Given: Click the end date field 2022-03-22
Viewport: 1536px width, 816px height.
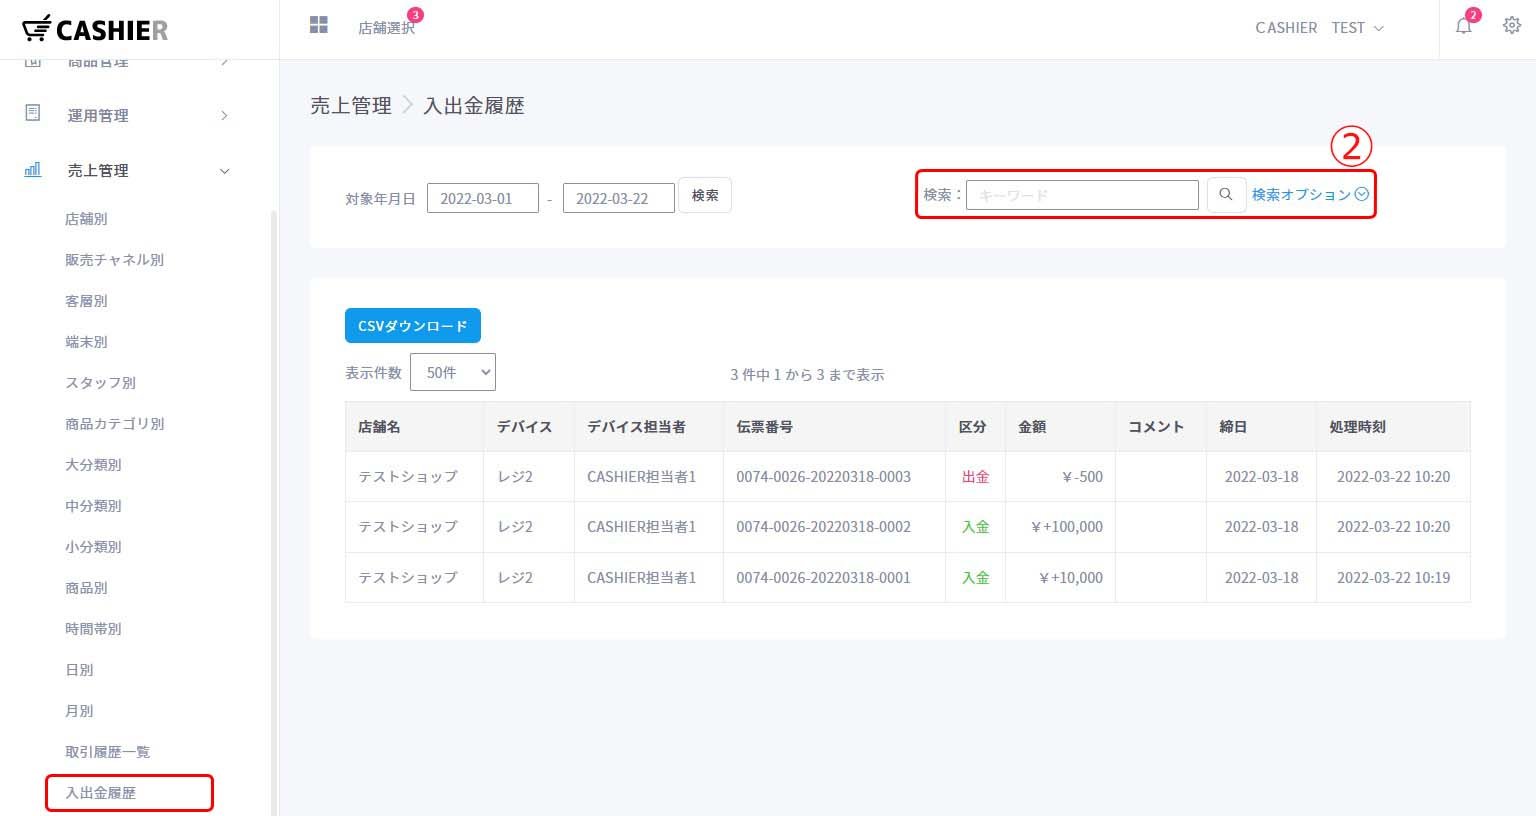Looking at the screenshot, I should click(619, 198).
